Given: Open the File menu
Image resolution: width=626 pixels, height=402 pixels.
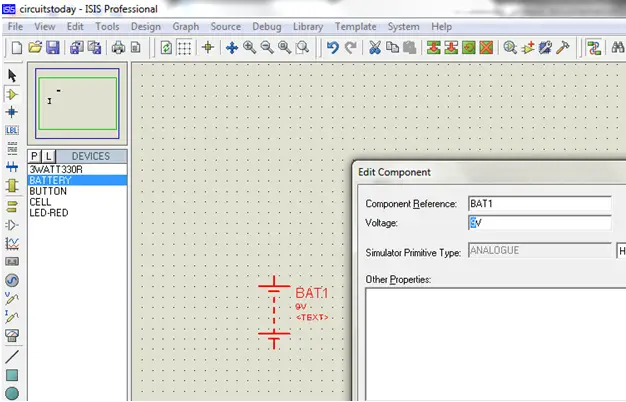Looking at the screenshot, I should 15,27.
